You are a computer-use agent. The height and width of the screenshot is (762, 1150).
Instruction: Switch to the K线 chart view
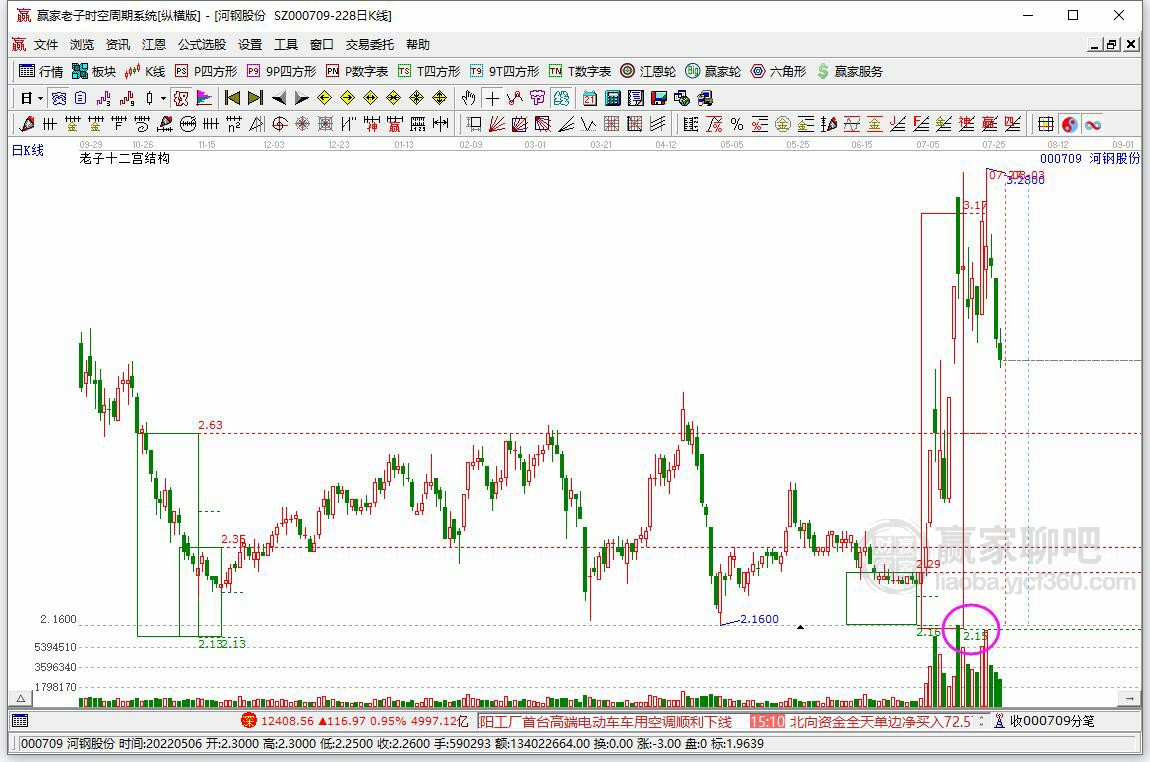click(x=144, y=71)
